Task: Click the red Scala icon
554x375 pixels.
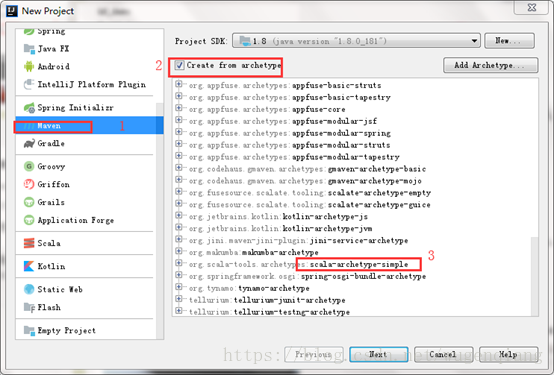Action: [29, 243]
